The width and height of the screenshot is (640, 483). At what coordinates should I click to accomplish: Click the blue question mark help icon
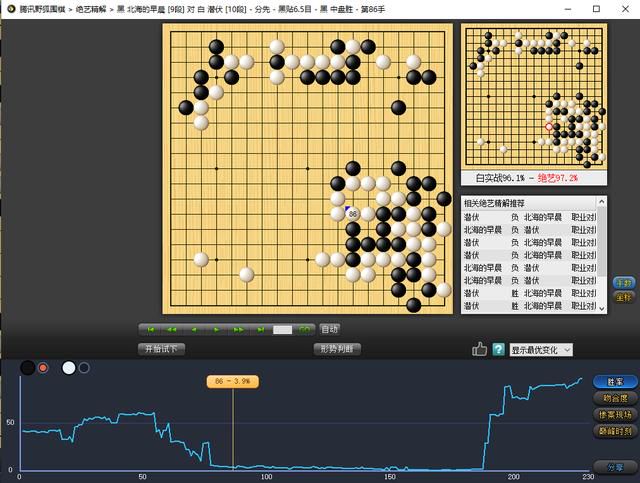click(498, 349)
